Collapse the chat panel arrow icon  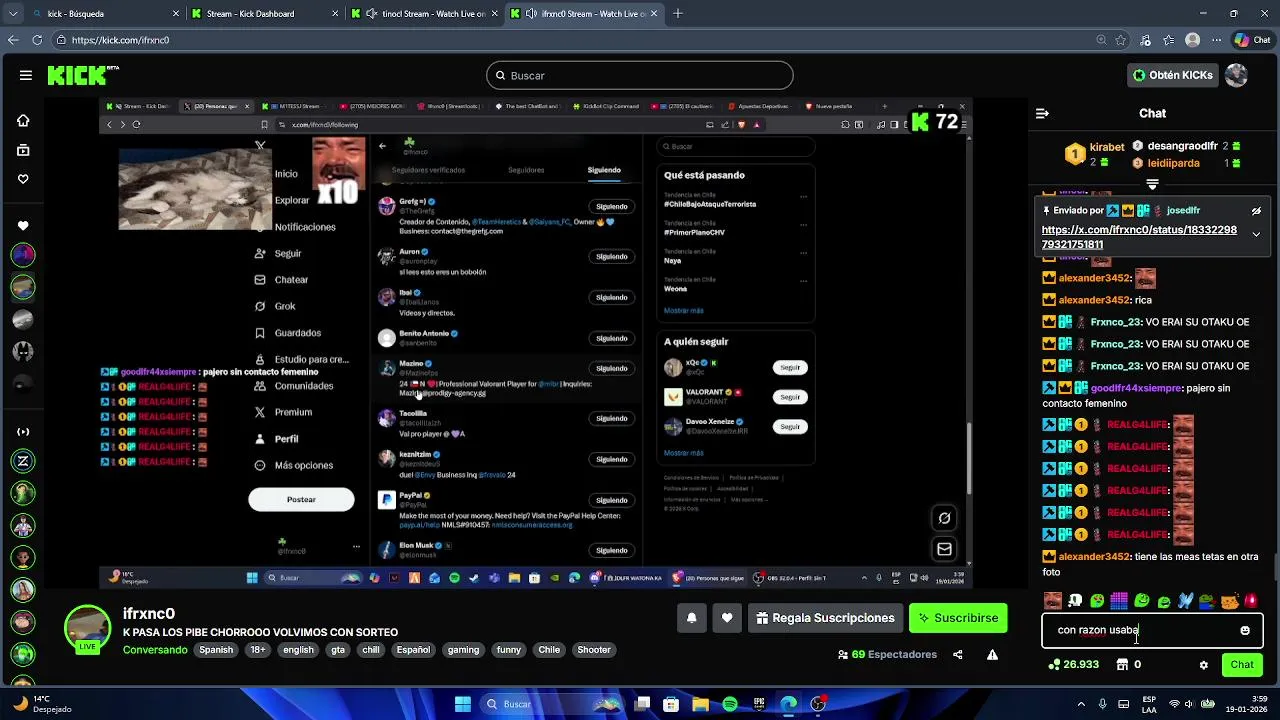pos(1042,114)
